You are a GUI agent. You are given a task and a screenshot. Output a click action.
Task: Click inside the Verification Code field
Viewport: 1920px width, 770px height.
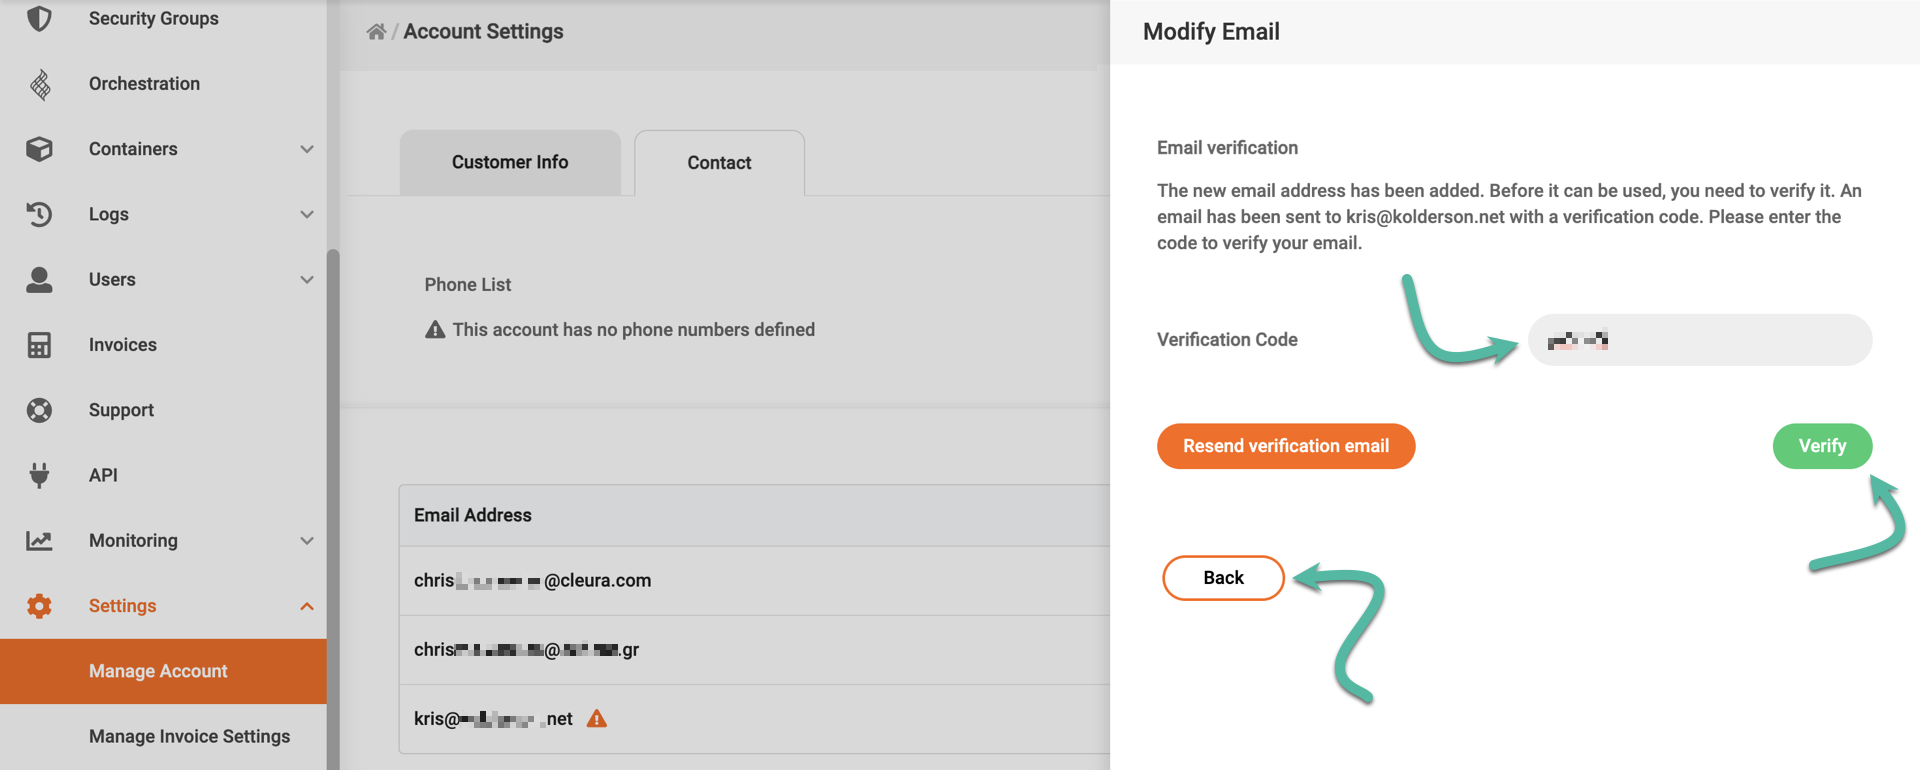[x=1698, y=340]
